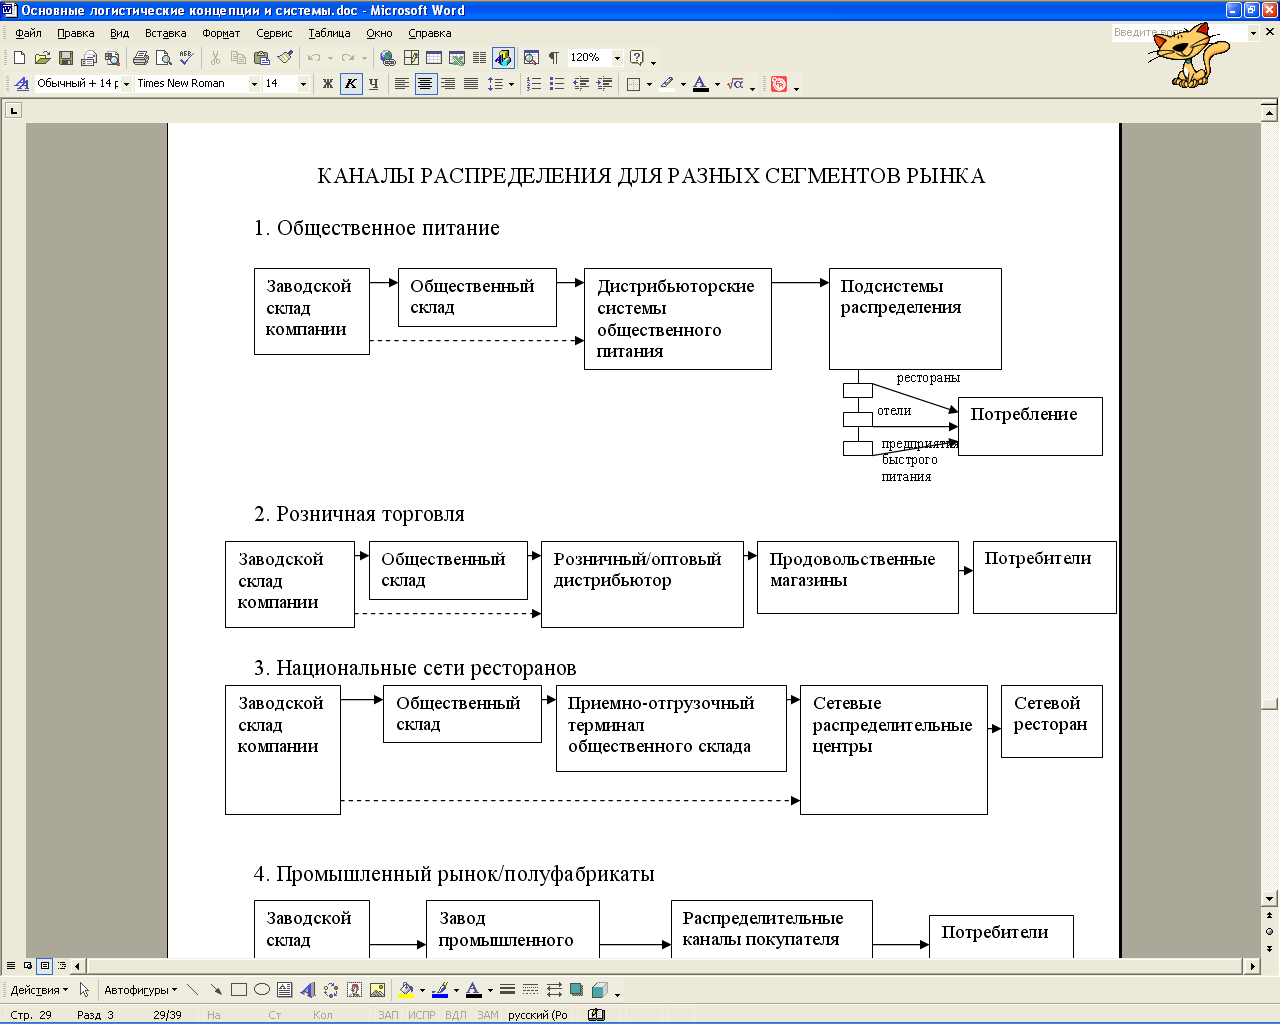Toggle italic formatting (К)
The height and width of the screenshot is (1024, 1280).
pos(350,84)
